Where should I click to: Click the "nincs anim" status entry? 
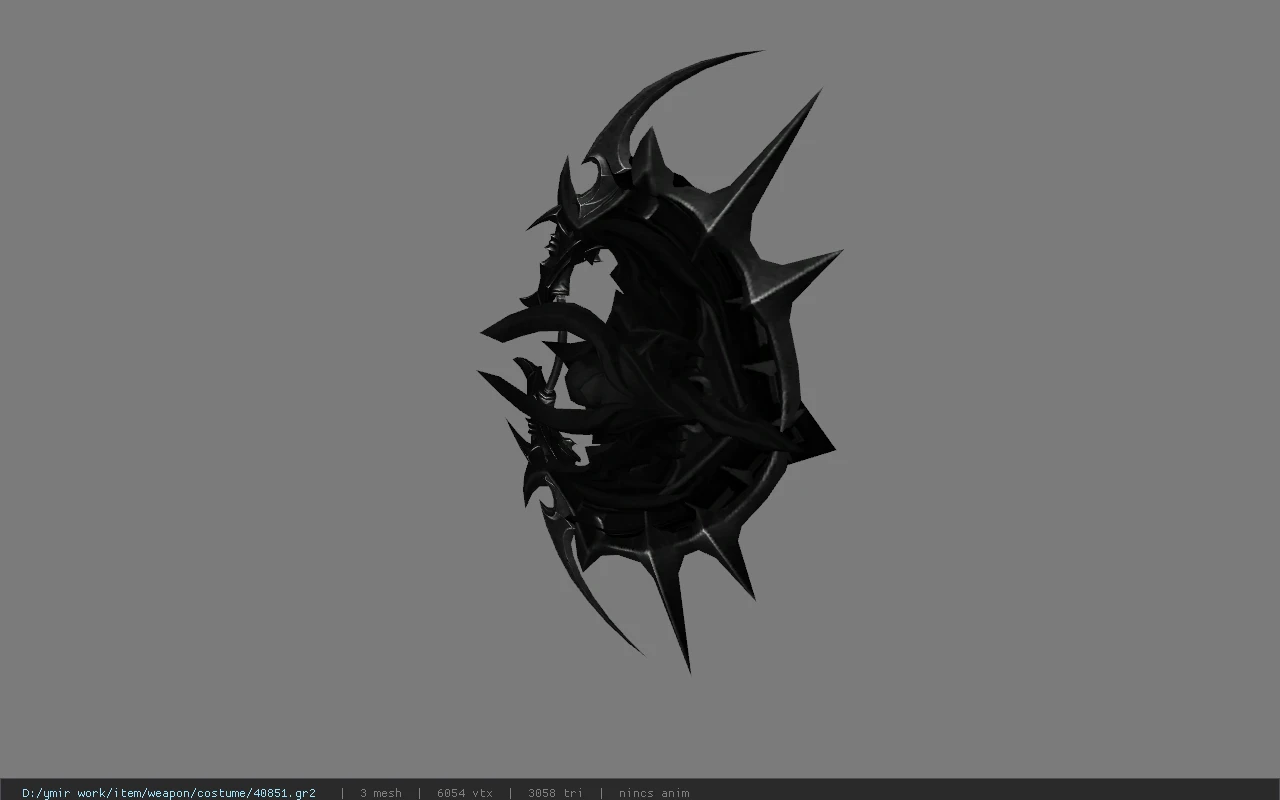click(654, 793)
